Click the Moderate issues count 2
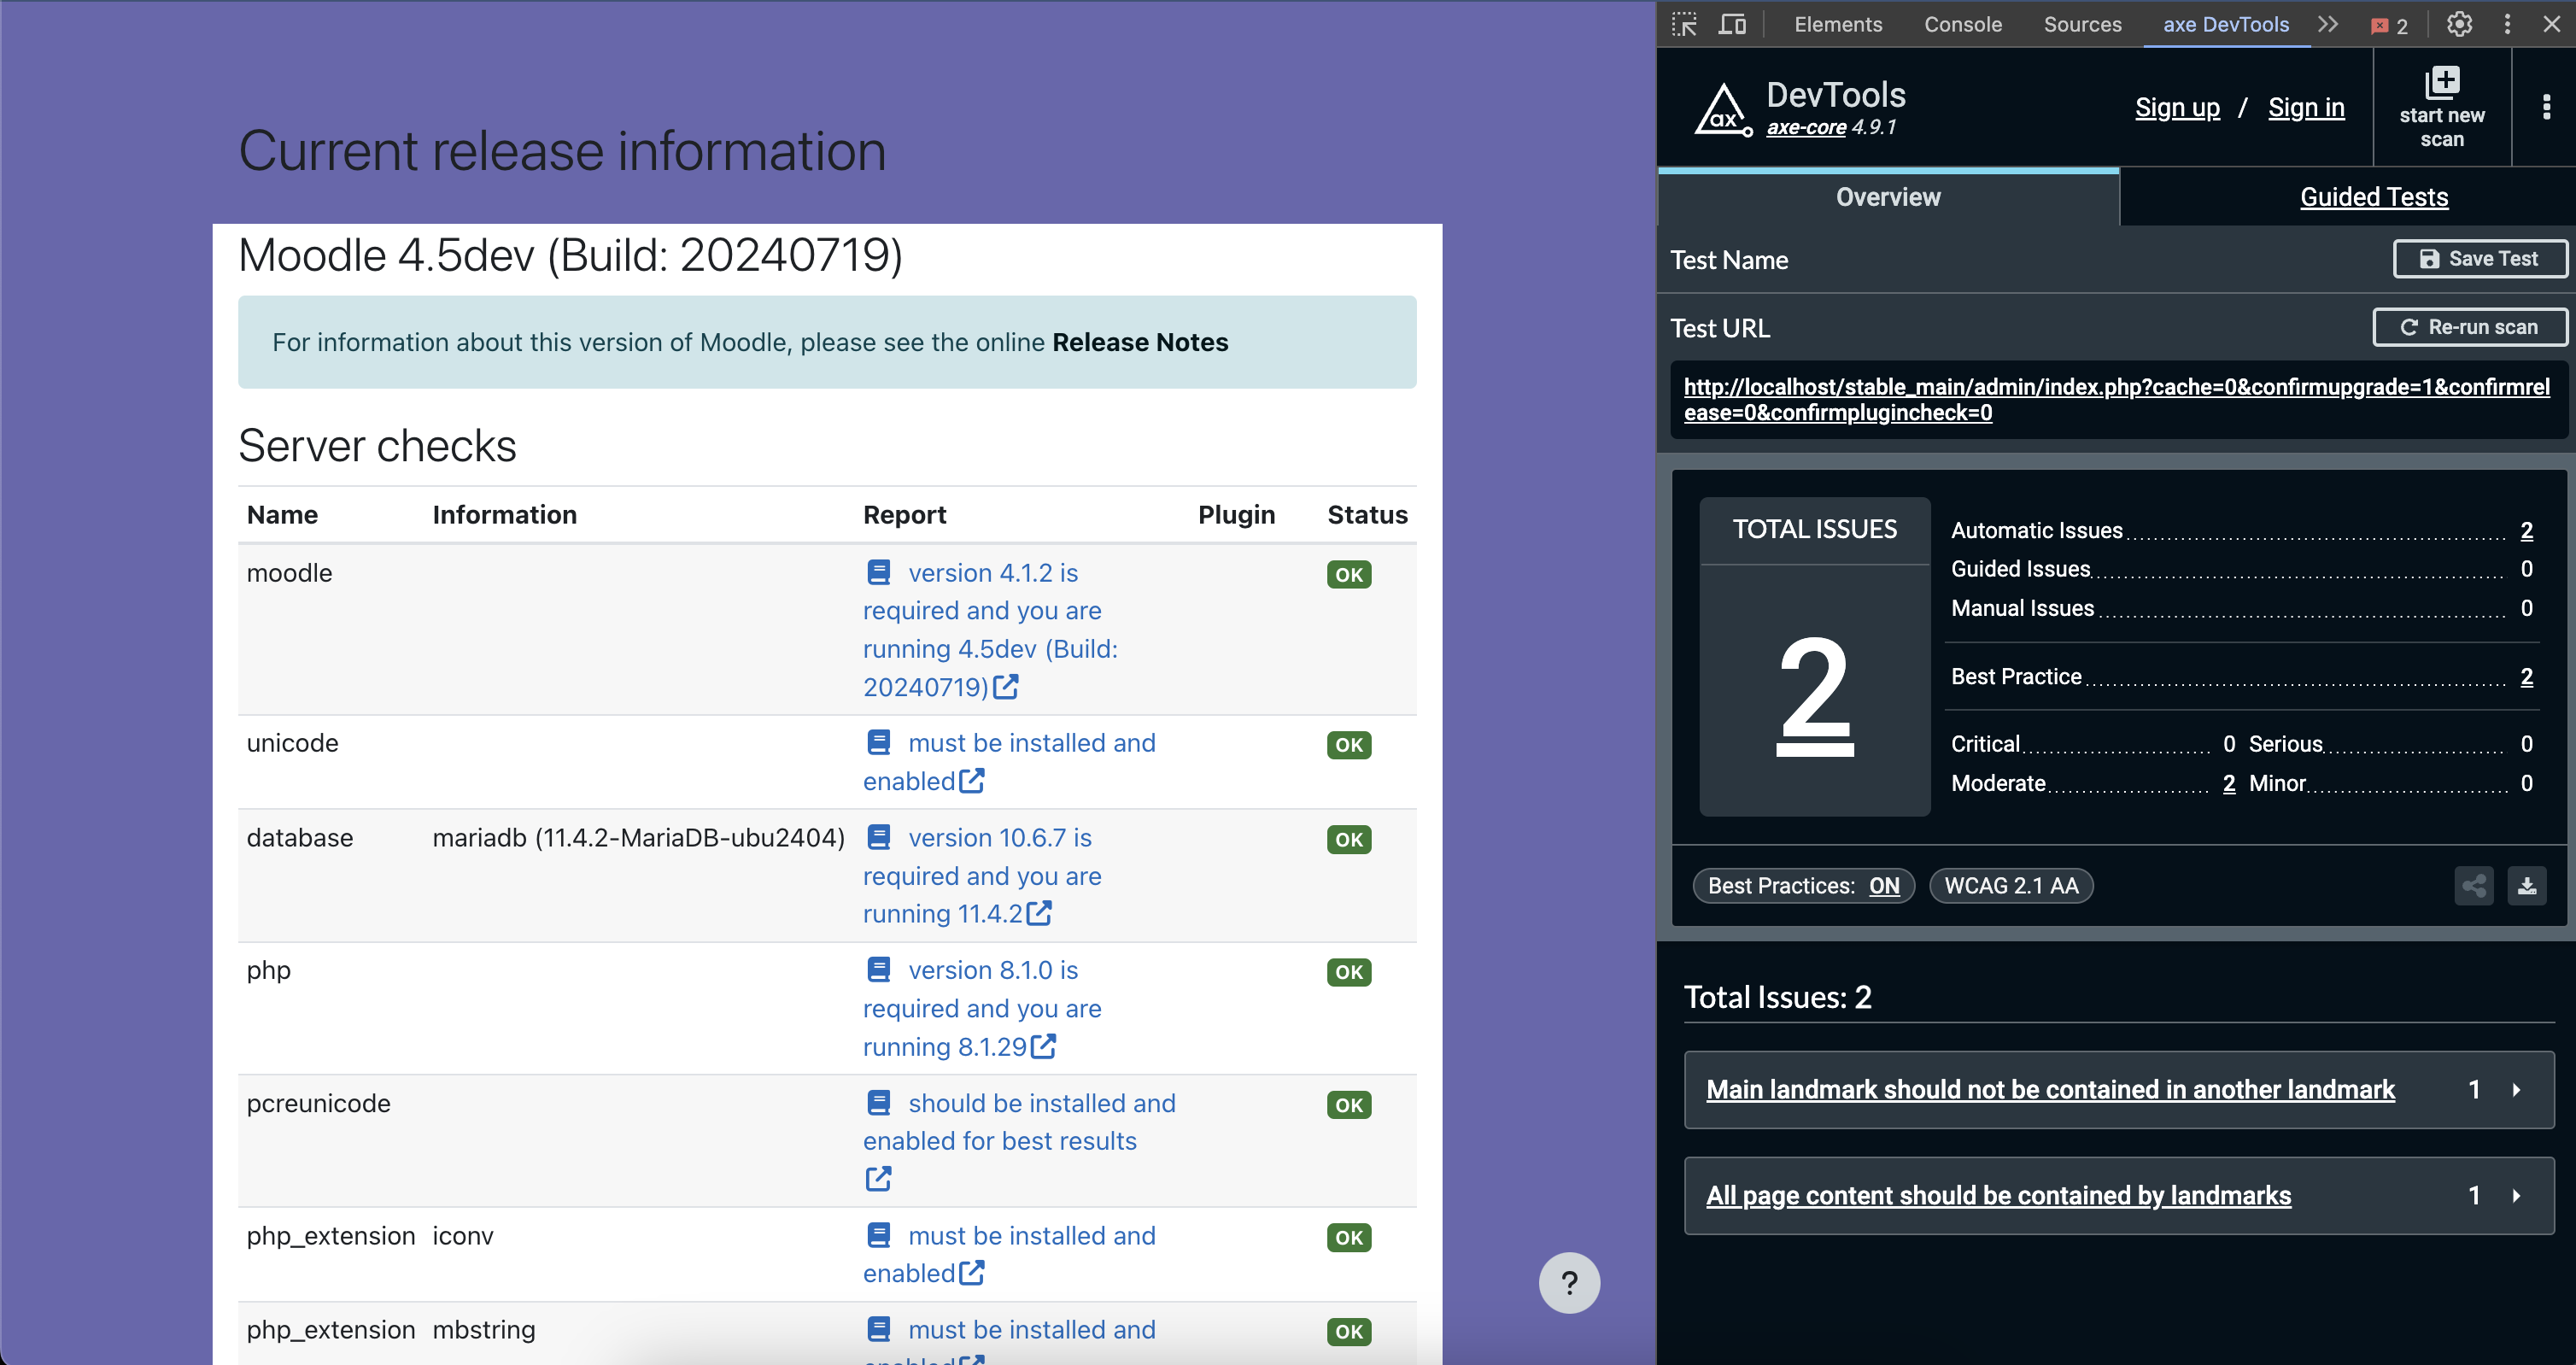 coord(2229,783)
